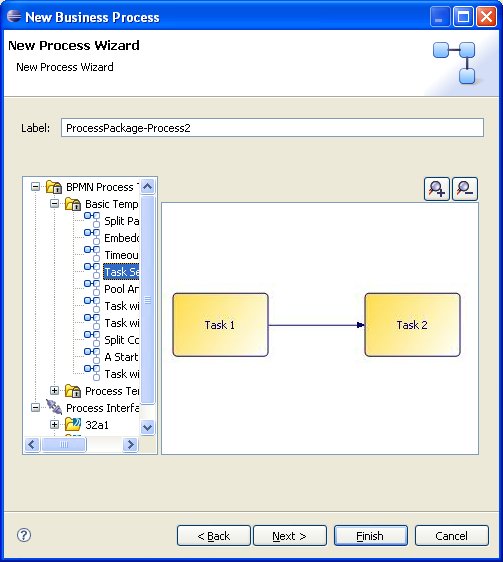Select the A Start template row

122,357
